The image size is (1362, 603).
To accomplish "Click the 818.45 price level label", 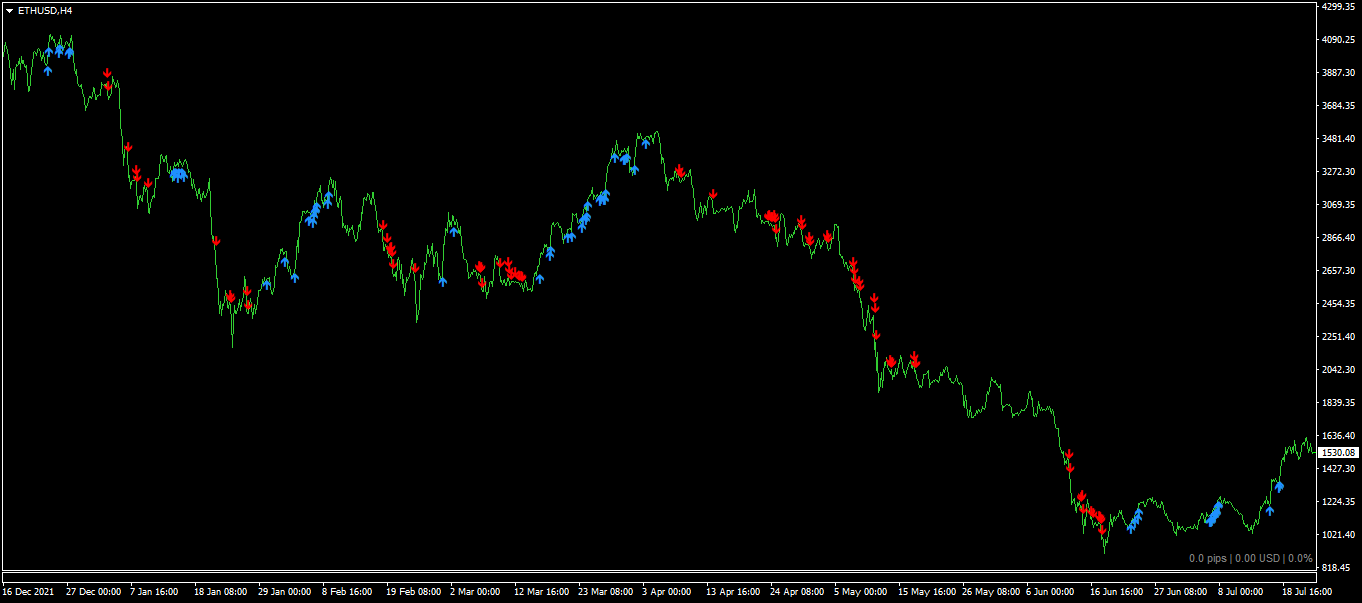I will [1336, 568].
